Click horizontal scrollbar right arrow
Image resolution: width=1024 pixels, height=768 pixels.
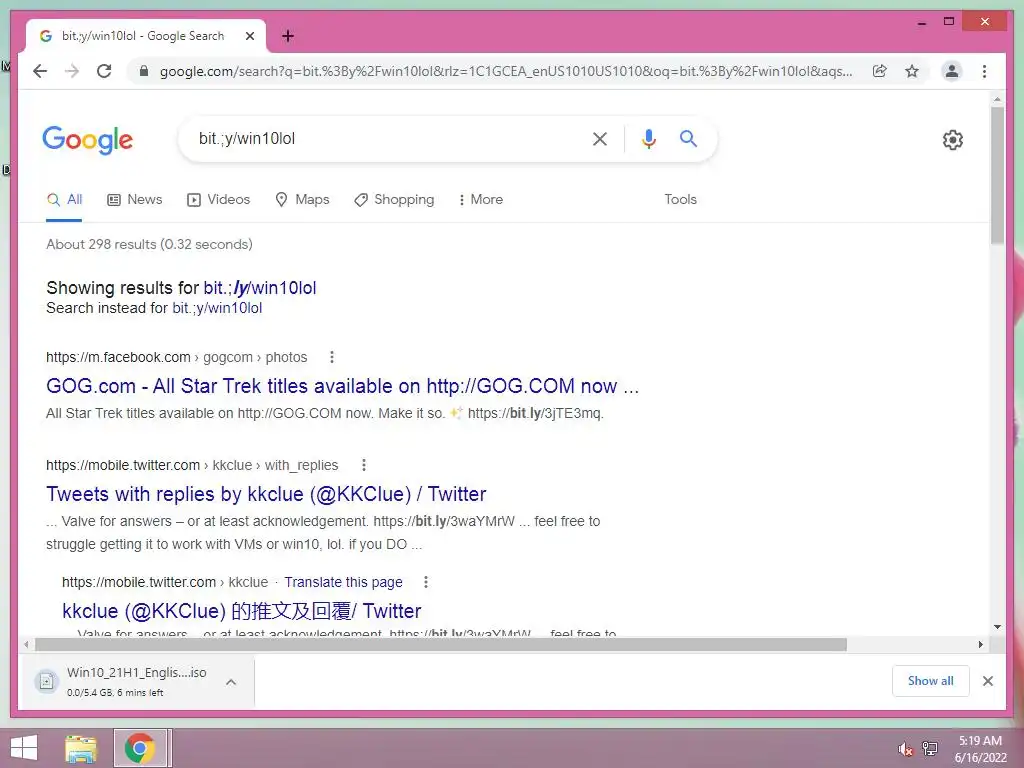point(981,645)
